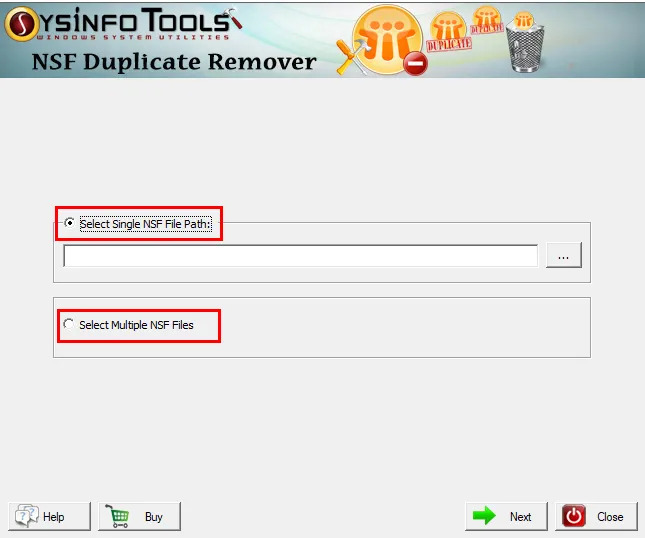645x538 pixels.
Task: Open the browse dialog with ellipsis button
Action: [564, 255]
